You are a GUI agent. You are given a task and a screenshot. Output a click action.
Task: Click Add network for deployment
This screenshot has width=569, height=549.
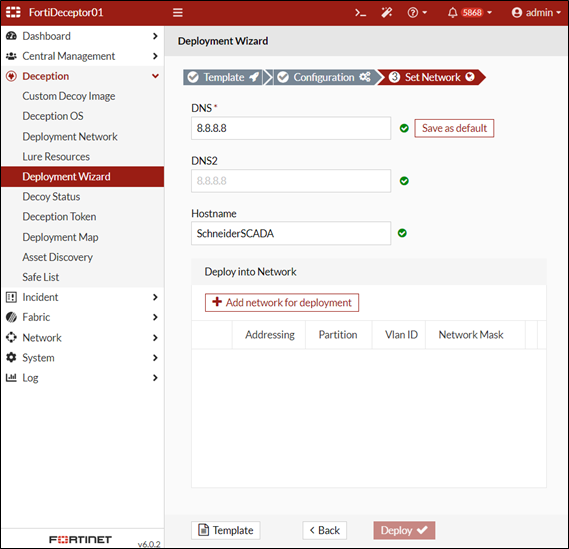282,303
